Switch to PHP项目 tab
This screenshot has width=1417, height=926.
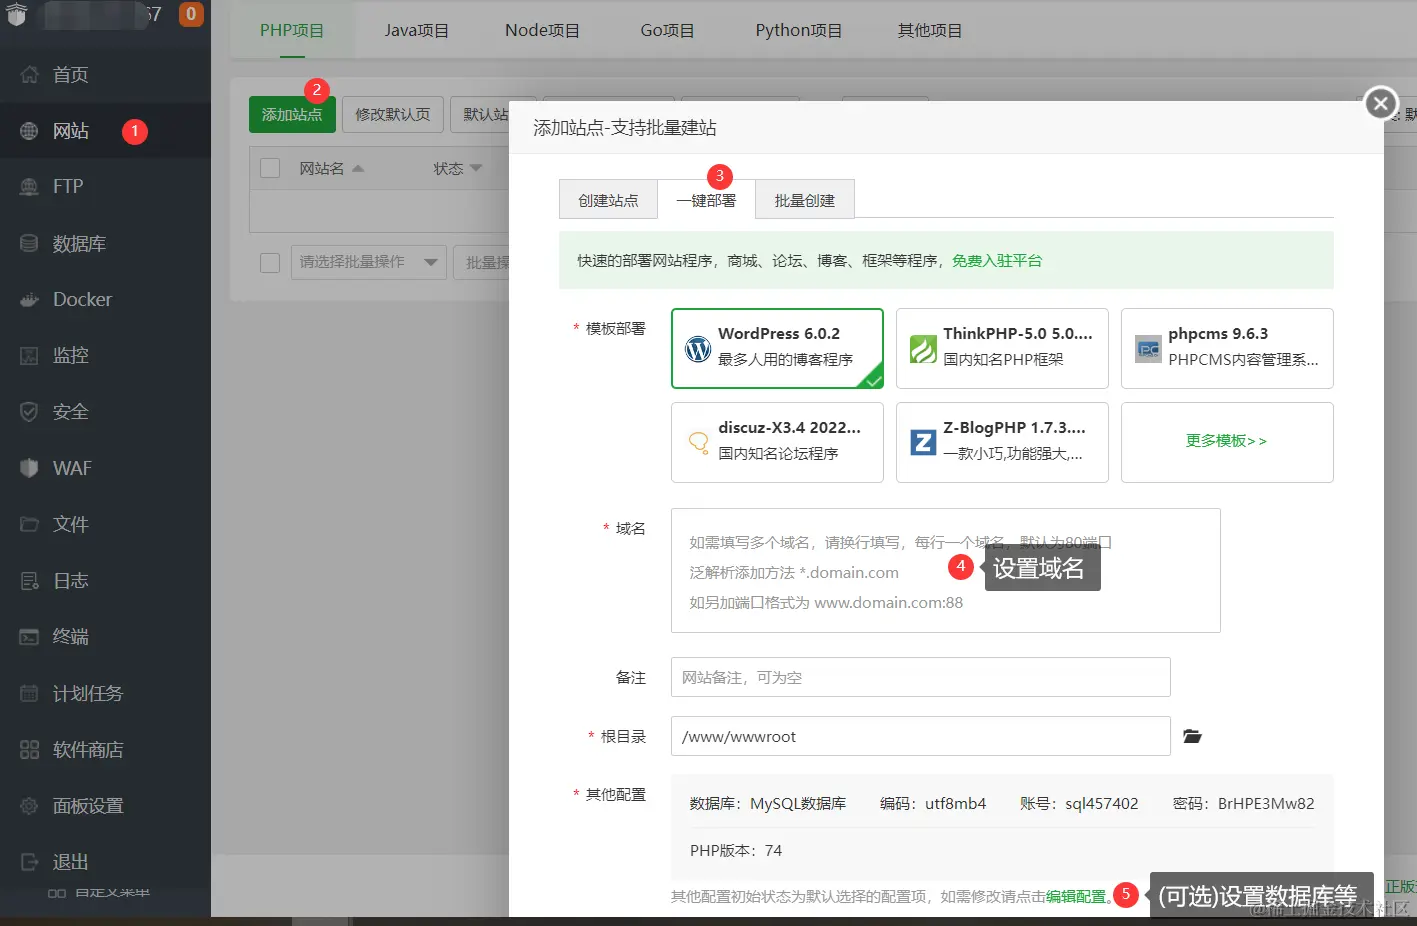coord(292,30)
